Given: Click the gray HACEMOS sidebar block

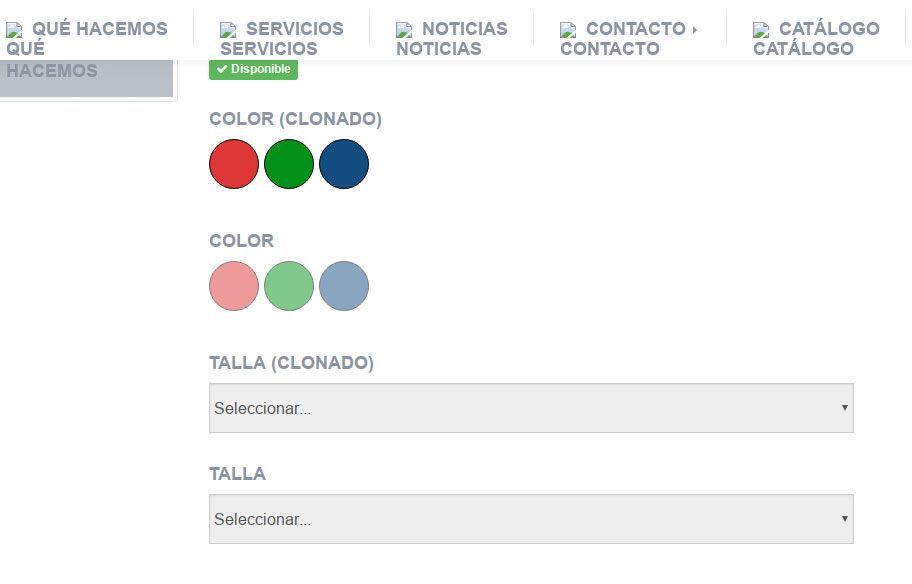Looking at the screenshot, I should coord(87,77).
